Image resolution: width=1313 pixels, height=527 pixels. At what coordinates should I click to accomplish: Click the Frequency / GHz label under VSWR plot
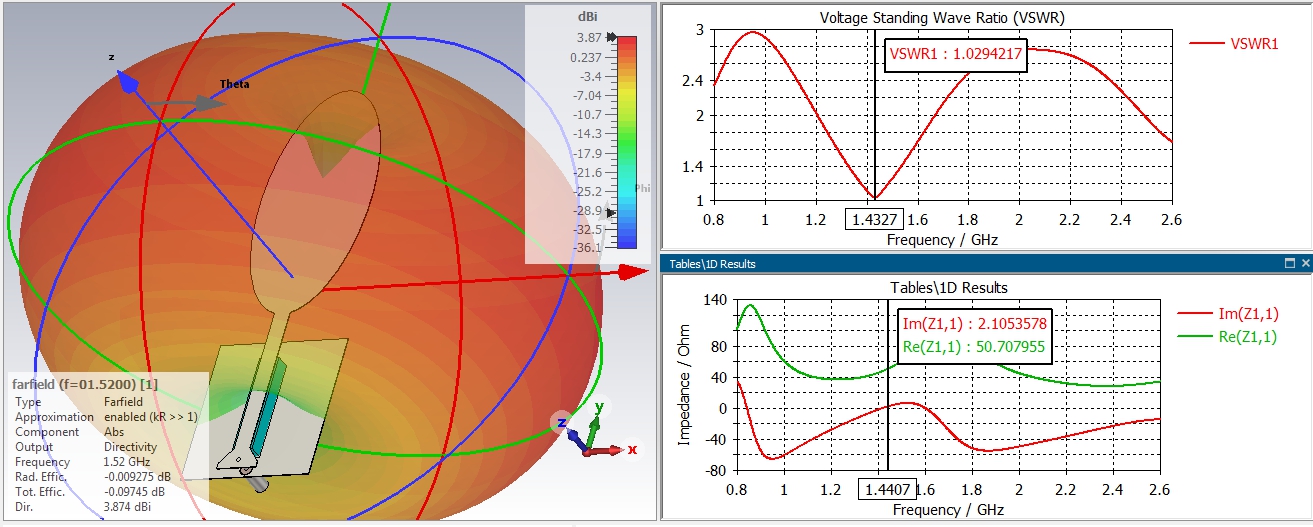[x=942, y=240]
